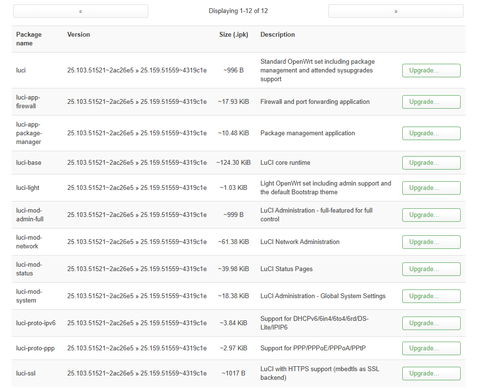Image resolution: width=480 pixels, height=389 pixels.
Task: Click 'LuCI with HTTPS support' description
Action: tap(319, 373)
